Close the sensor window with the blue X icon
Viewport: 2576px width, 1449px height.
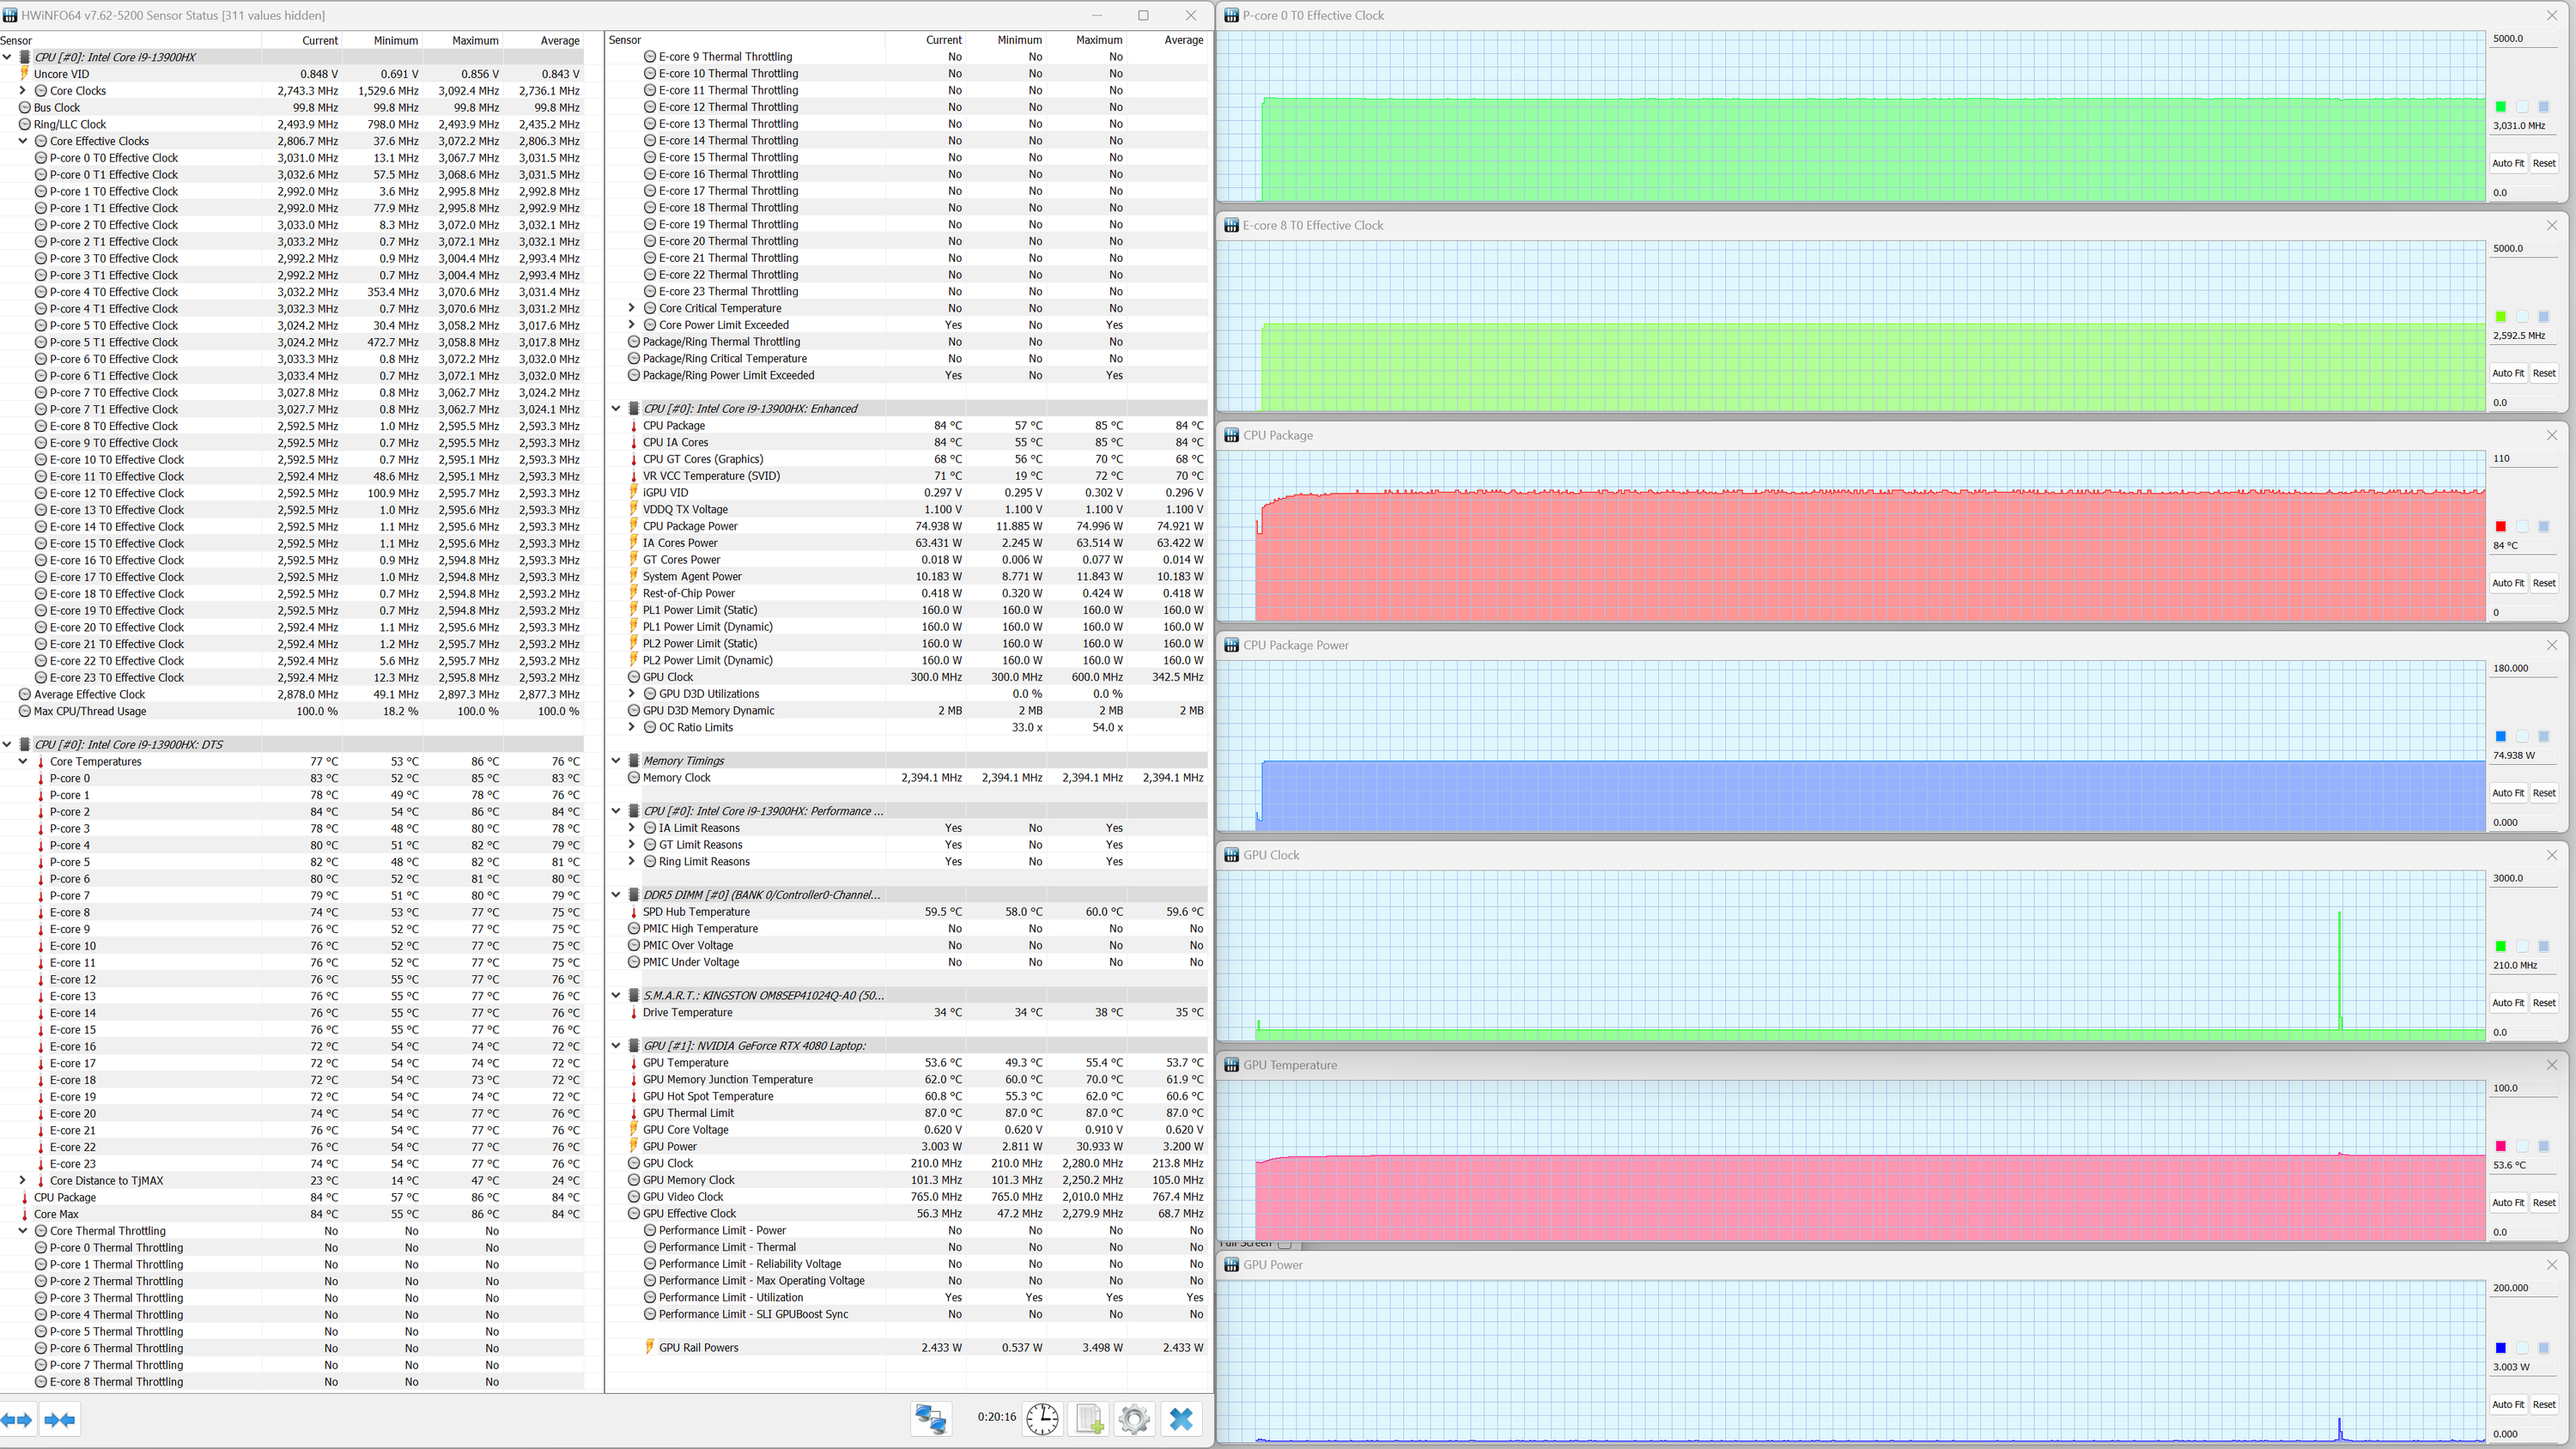pyautogui.click(x=1181, y=1418)
